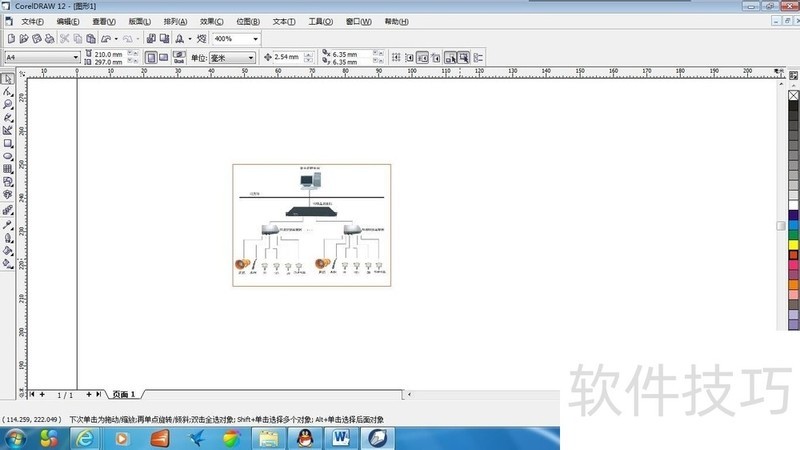This screenshot has width=800, height=450.
Task: Select the Zoom tool magnifier
Action: [x=8, y=104]
